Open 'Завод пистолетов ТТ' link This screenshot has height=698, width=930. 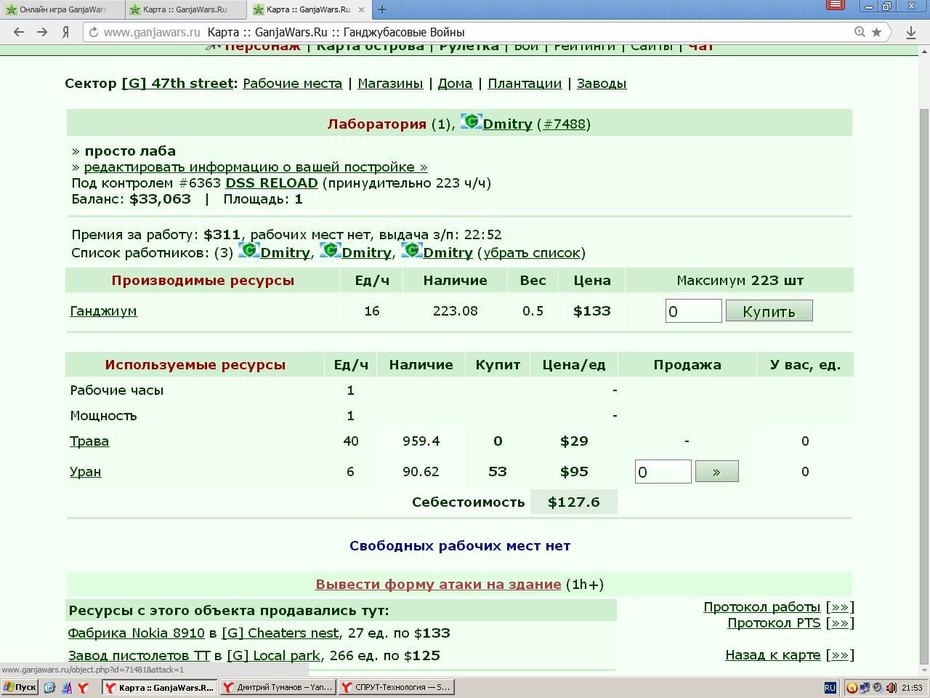(139, 656)
